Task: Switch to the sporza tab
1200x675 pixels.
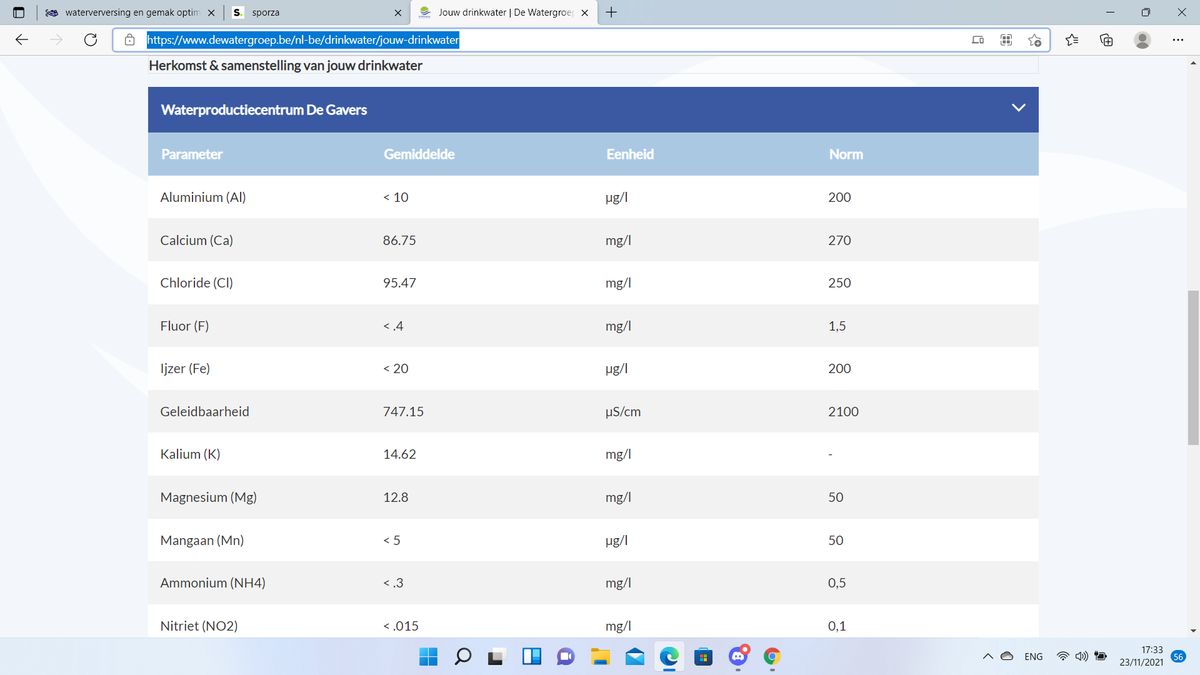Action: tap(300, 13)
